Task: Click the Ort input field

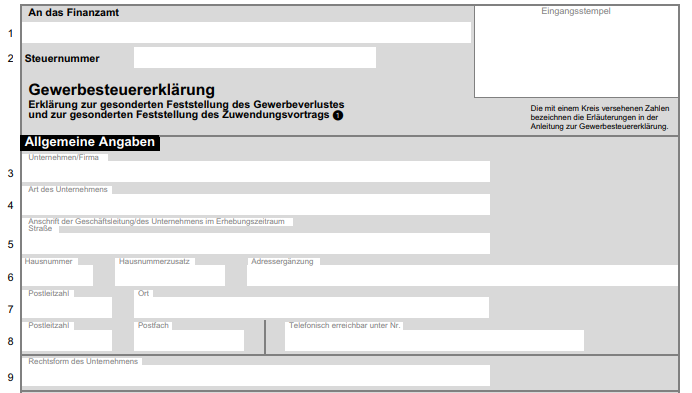Action: pos(311,308)
